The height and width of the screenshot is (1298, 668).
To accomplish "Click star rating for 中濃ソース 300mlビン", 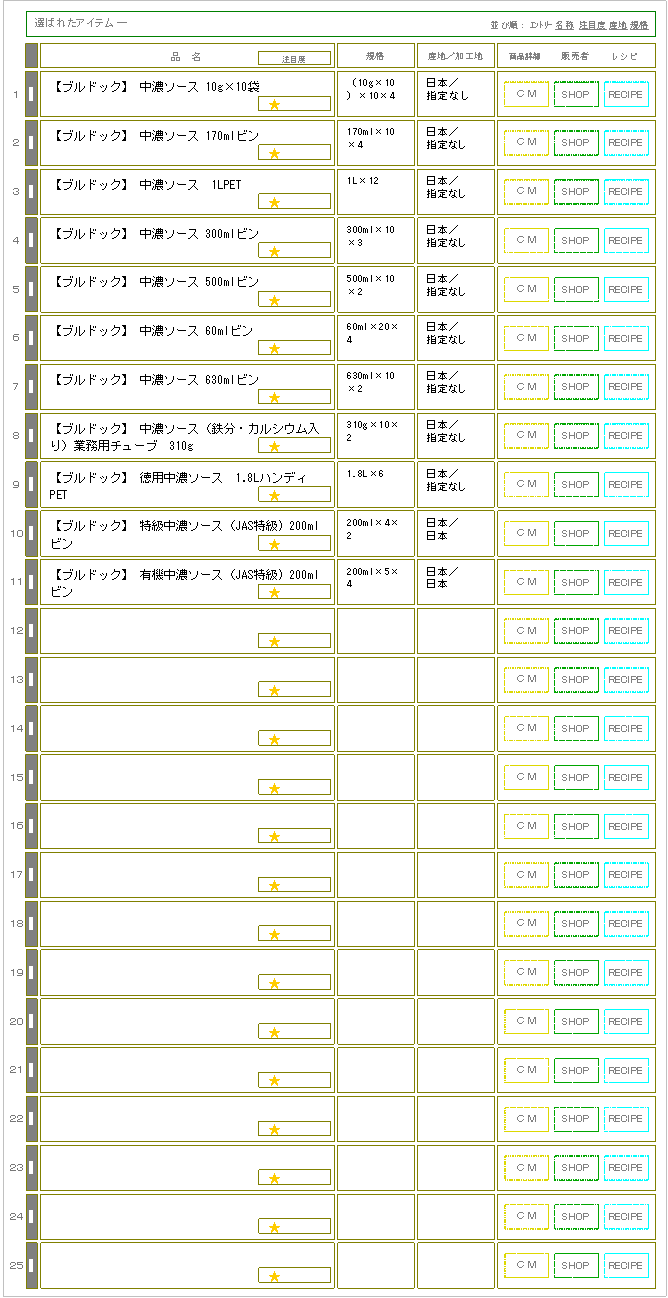I will point(294,250).
